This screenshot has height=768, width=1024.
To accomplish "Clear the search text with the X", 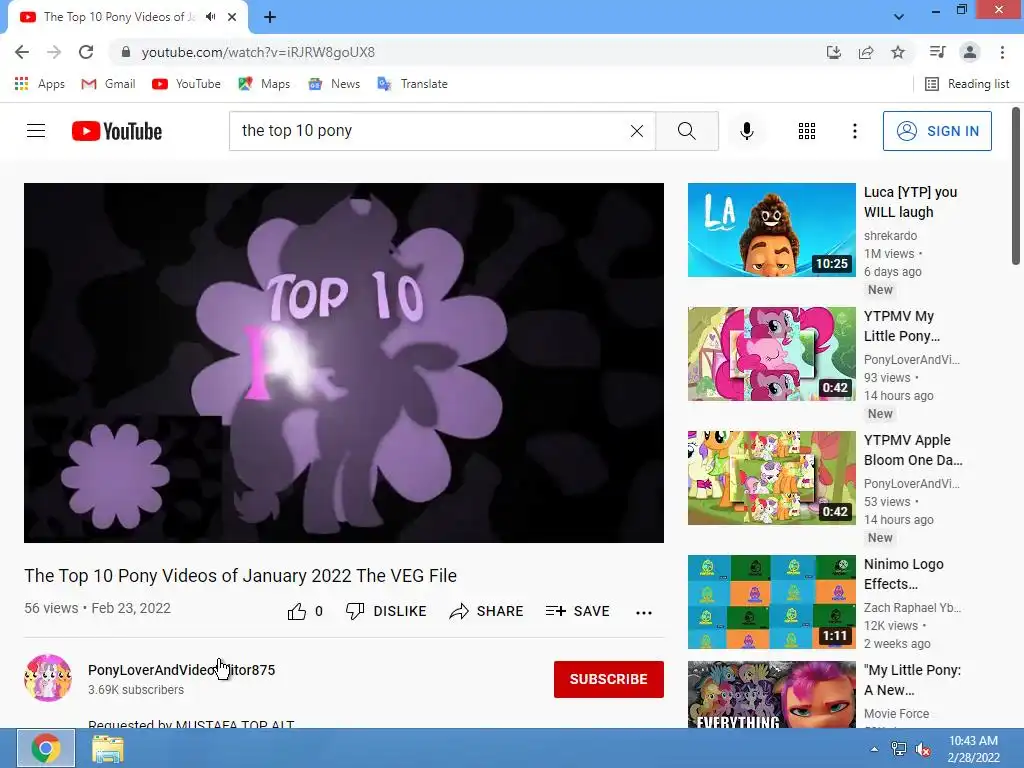I will 637,131.
